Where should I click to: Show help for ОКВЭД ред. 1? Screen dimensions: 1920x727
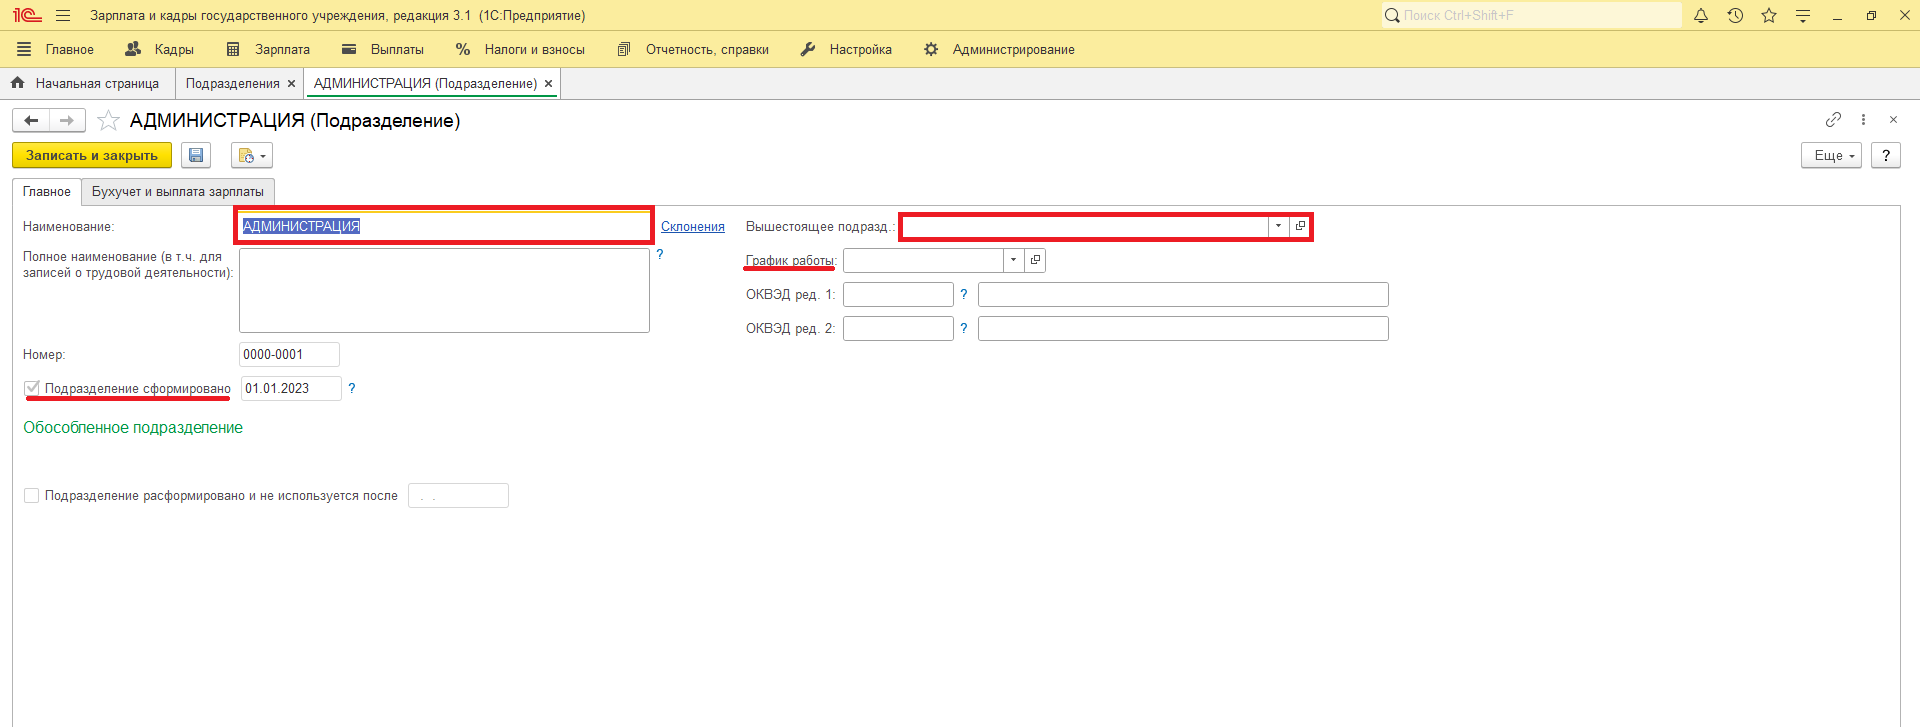point(964,294)
